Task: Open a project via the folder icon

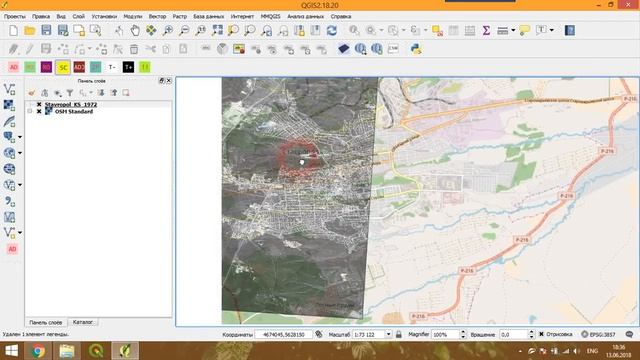Action: coord(30,31)
